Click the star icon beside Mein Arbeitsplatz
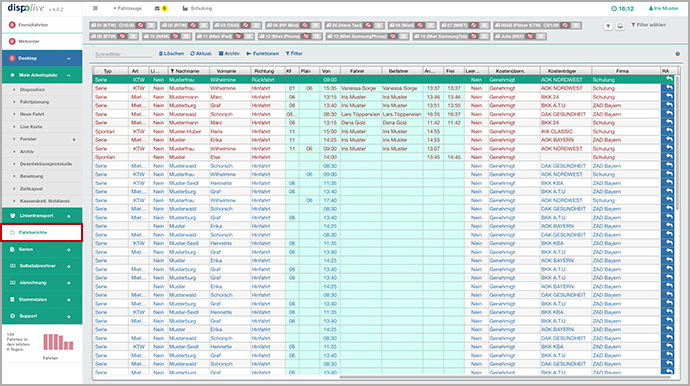Image resolution: width=690 pixels, height=386 pixels. [x=12, y=75]
